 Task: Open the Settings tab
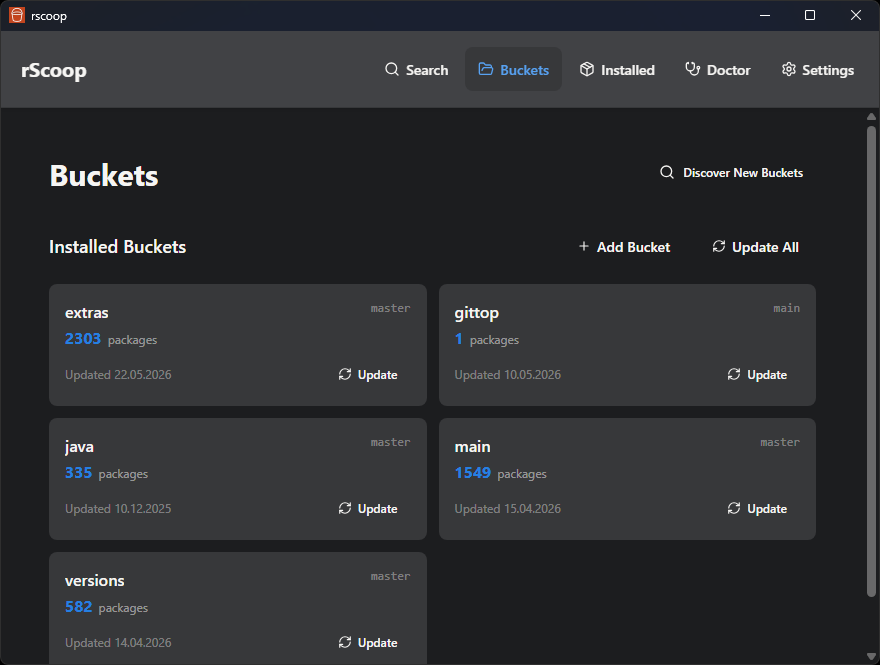(x=818, y=70)
